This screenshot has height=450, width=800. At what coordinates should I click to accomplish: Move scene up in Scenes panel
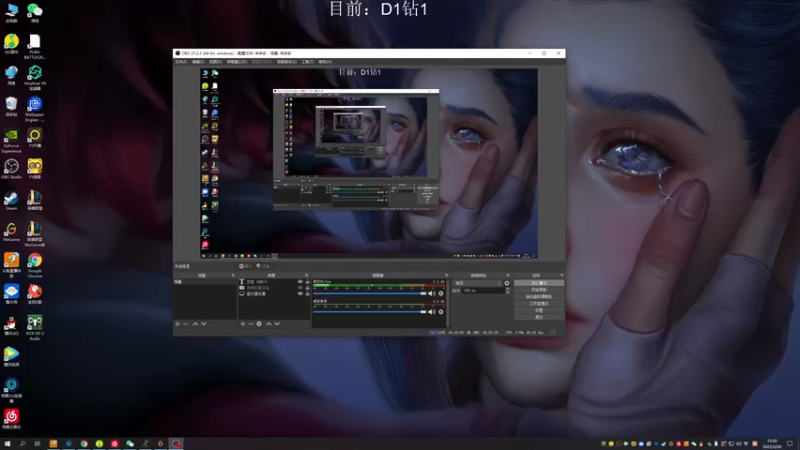click(195, 324)
